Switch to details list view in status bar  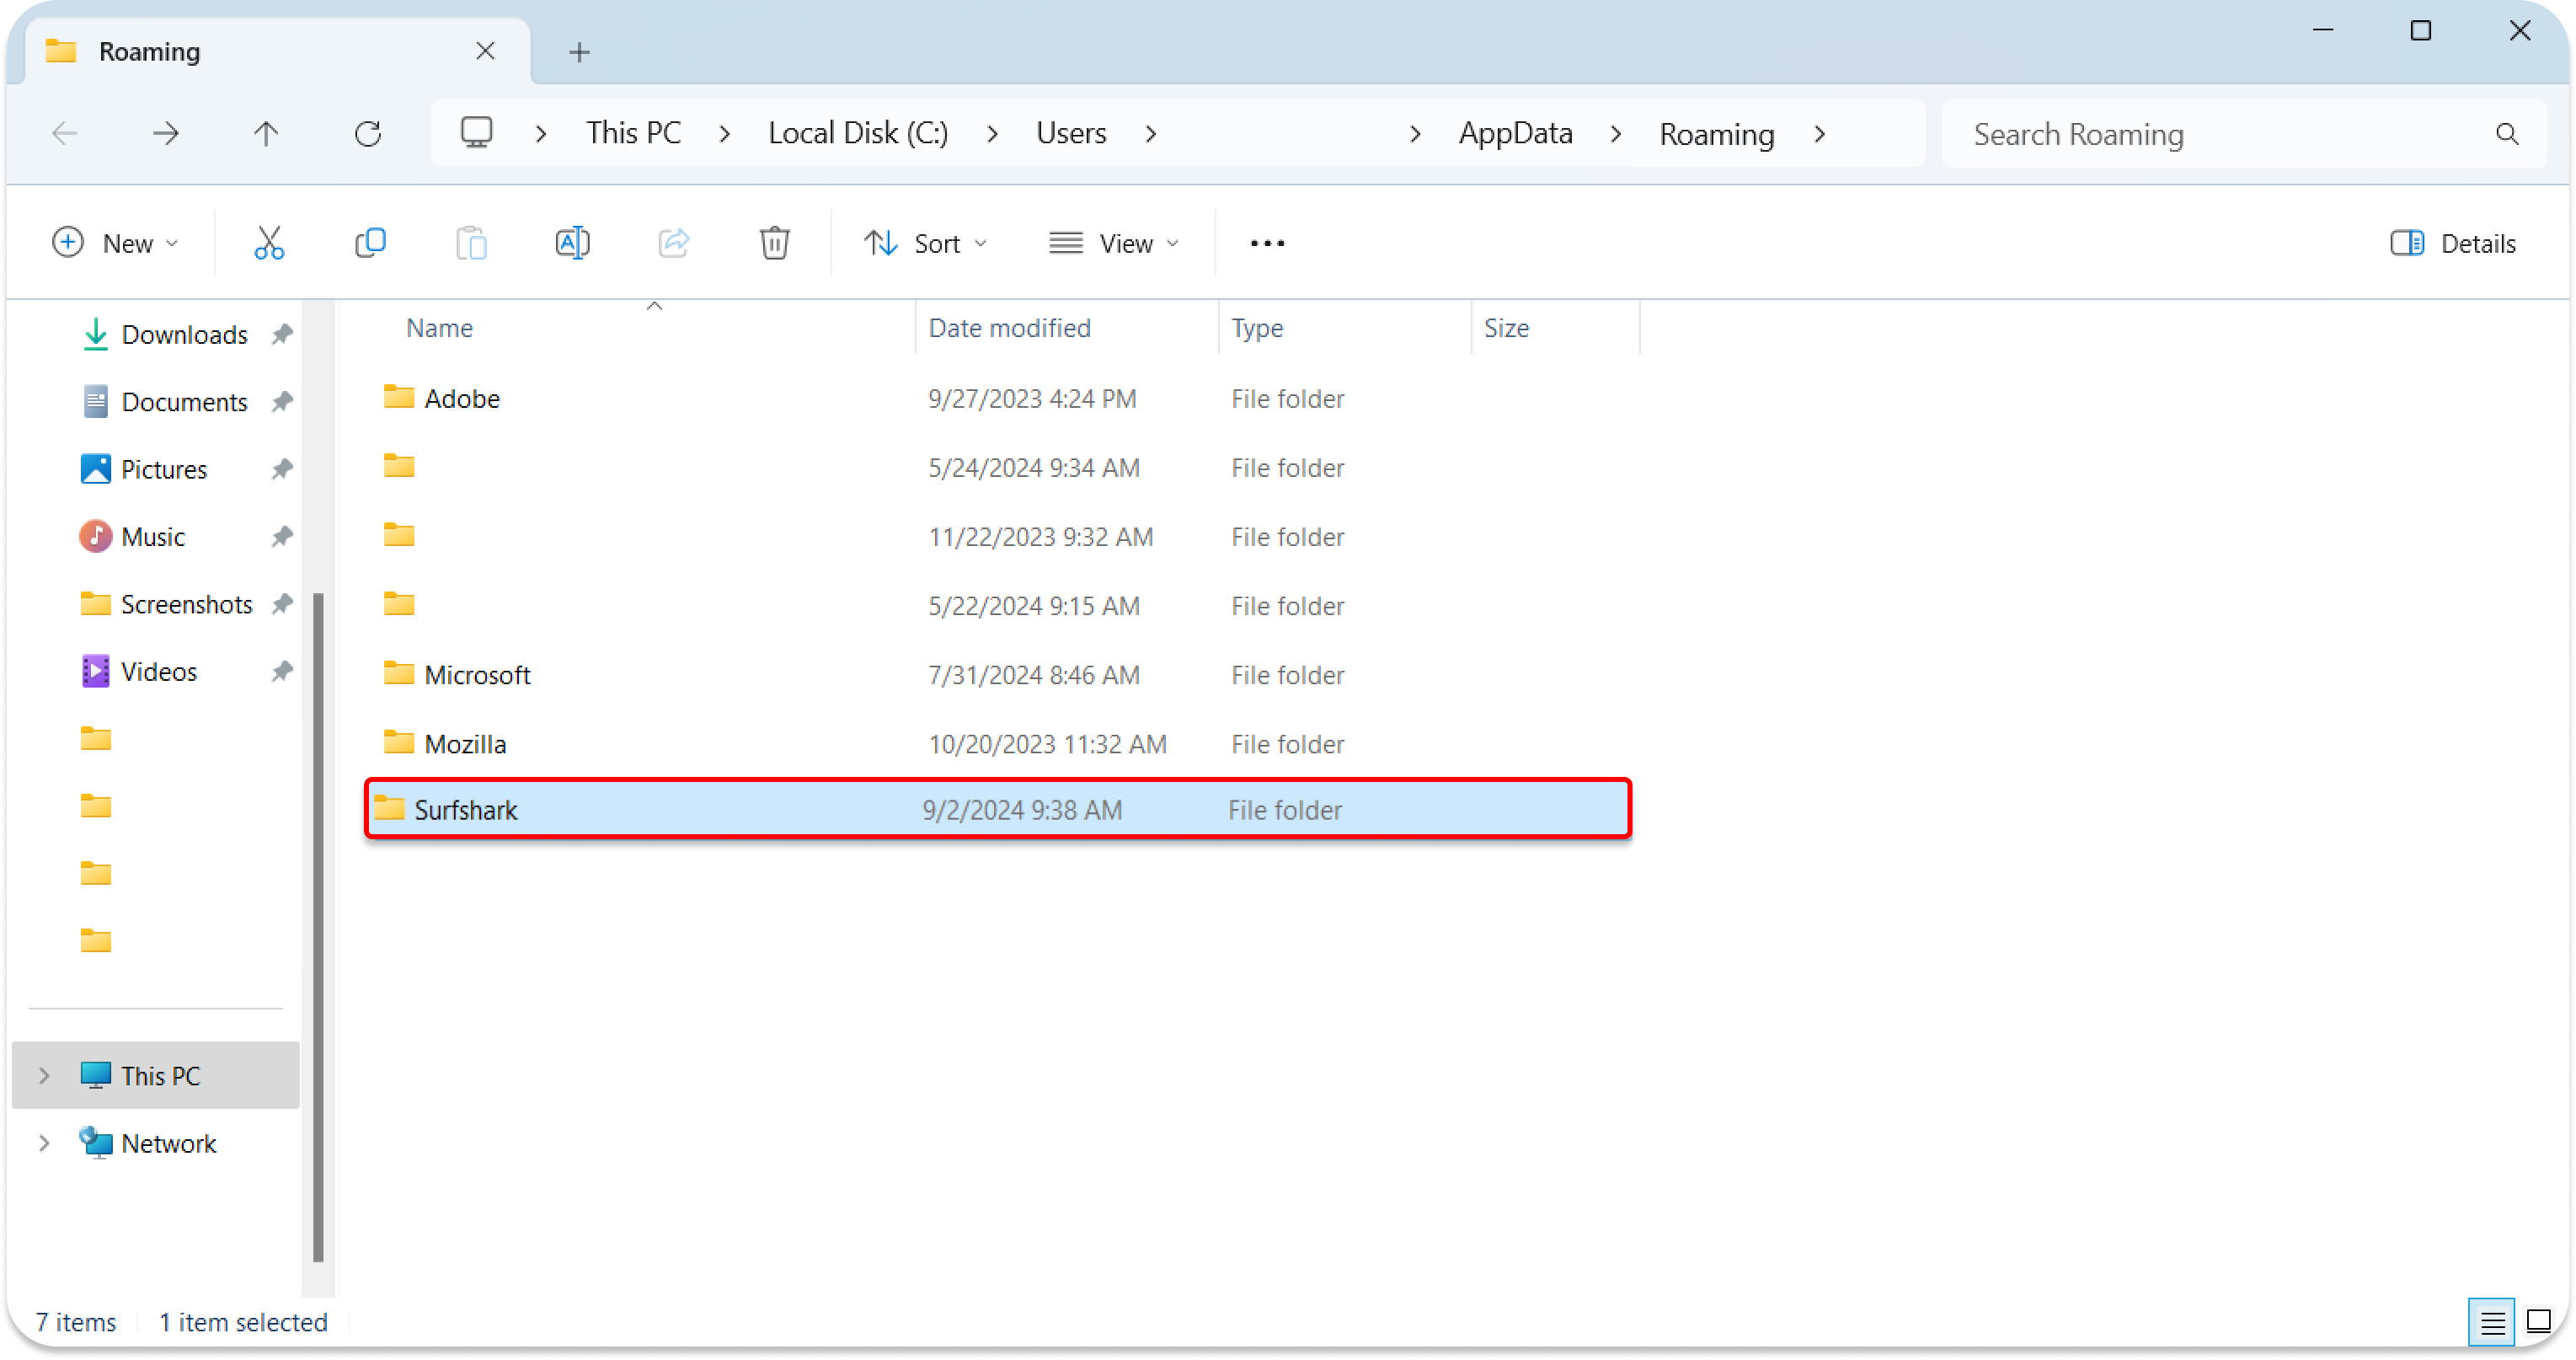pos(2491,1321)
